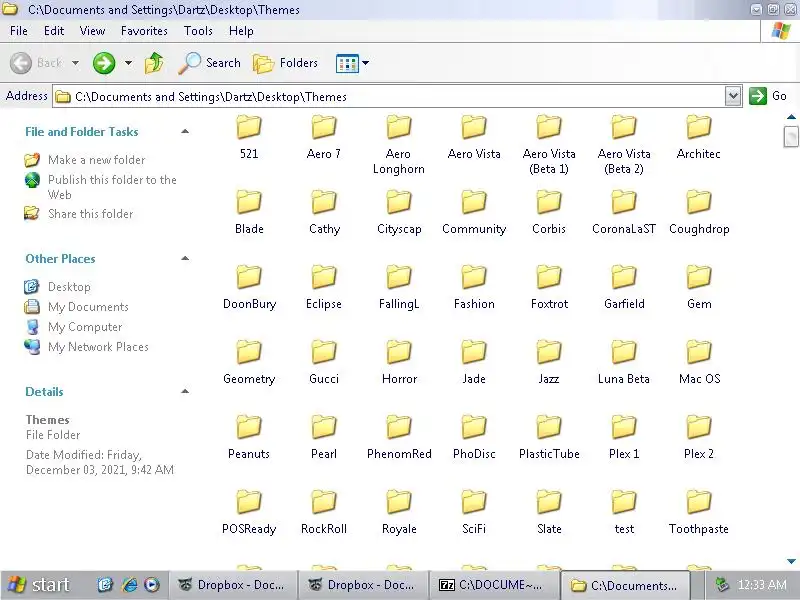Select the Gem folder
This screenshot has width=800, height=600.
pyautogui.click(x=699, y=288)
